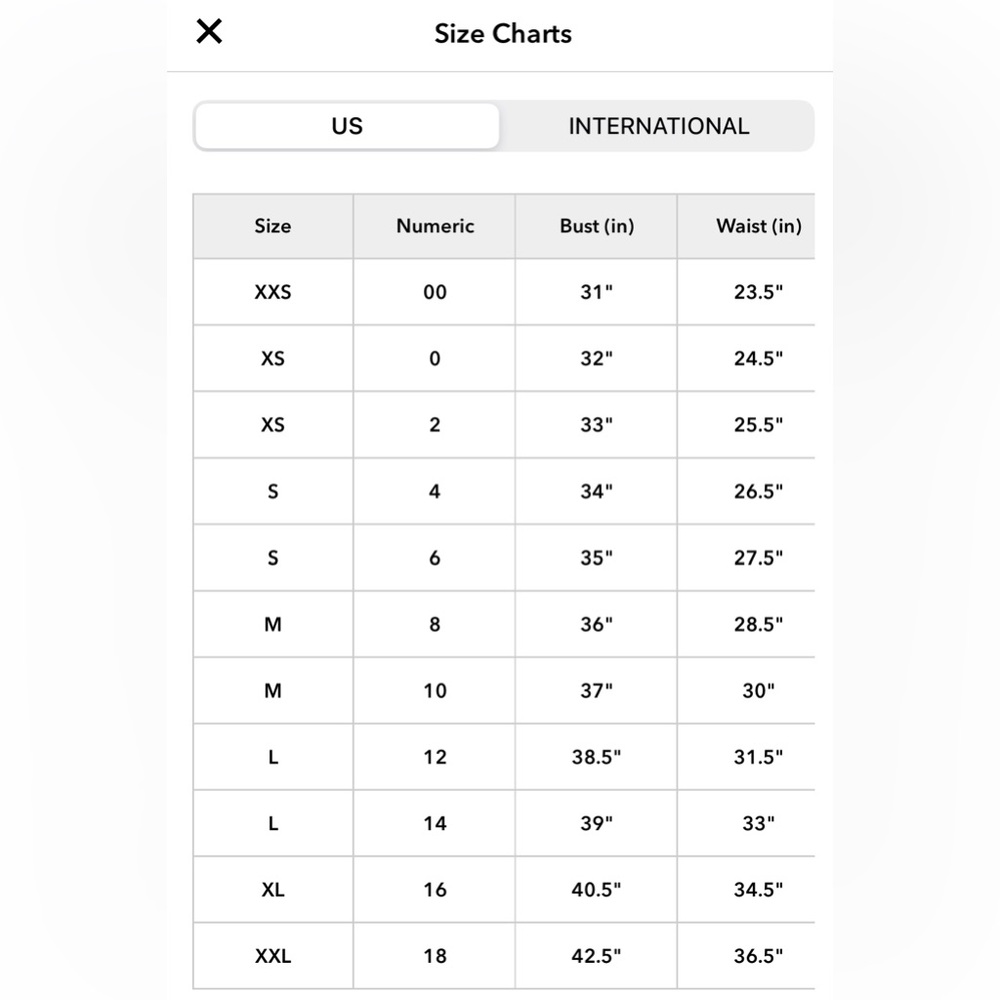Click the 30" waist measurement cell
Viewport: 1000px width, 1000px height.
[758, 691]
